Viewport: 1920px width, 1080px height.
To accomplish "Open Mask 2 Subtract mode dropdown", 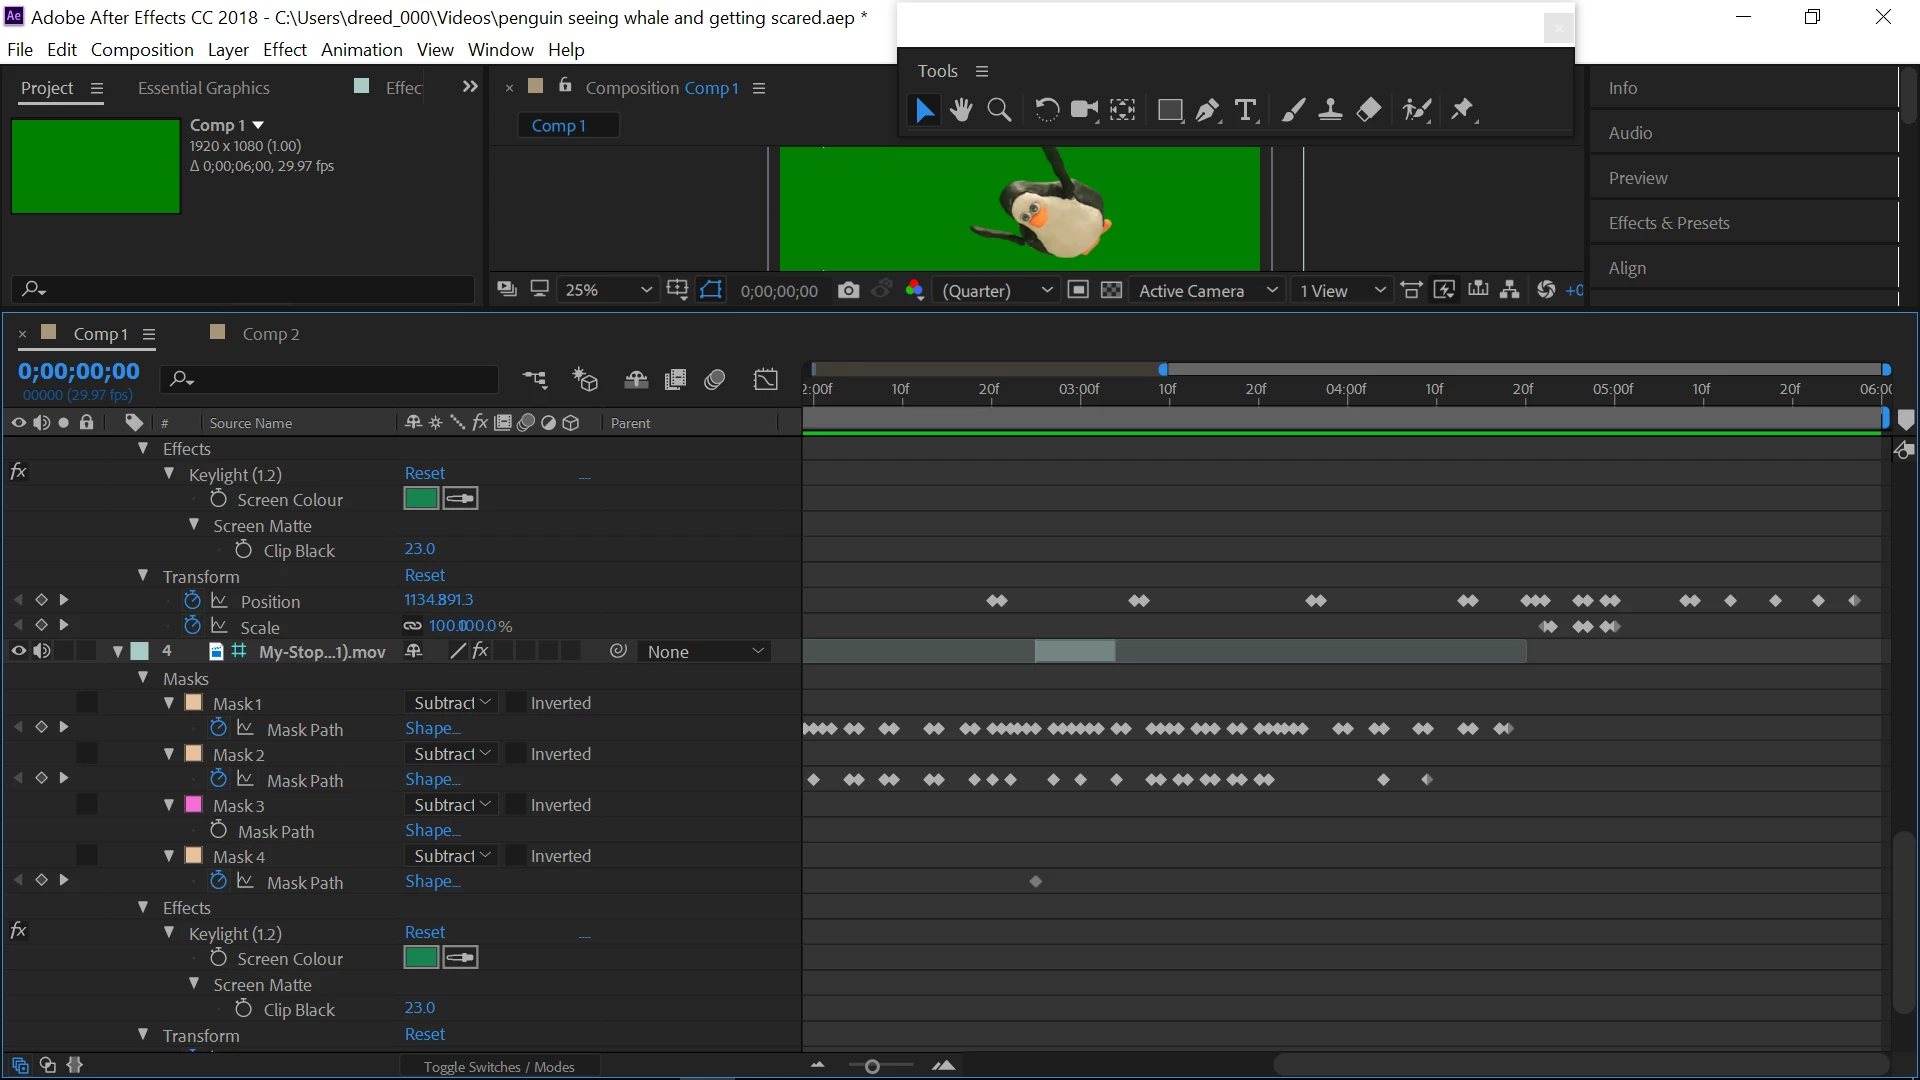I will pos(452,754).
